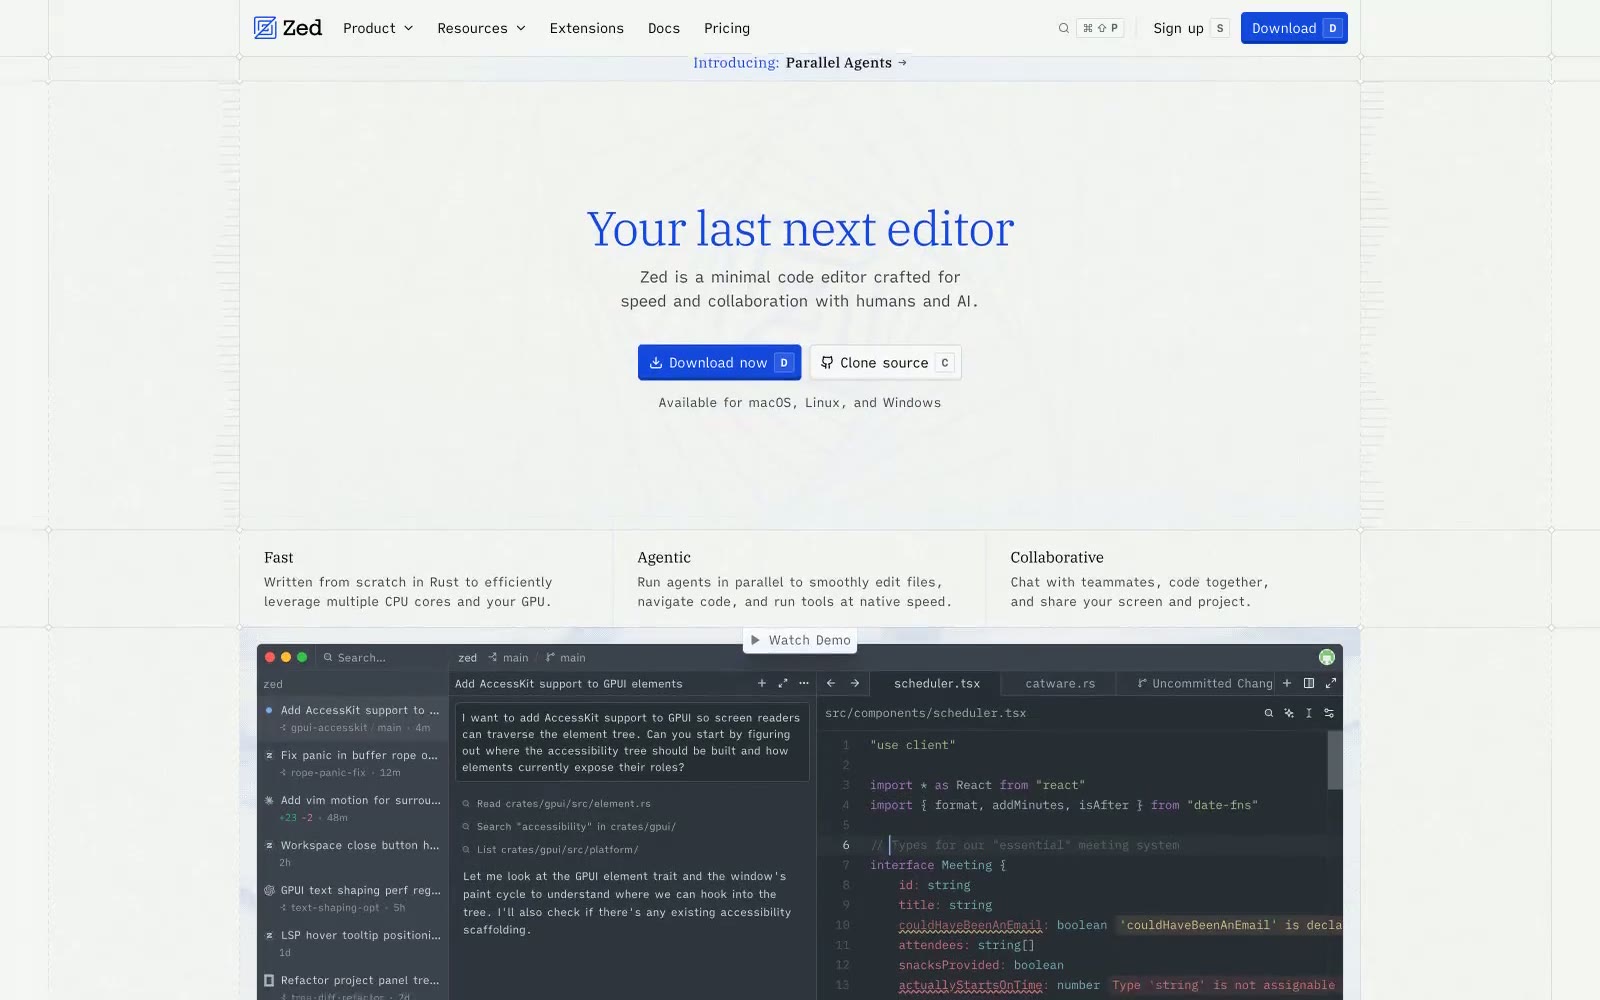
Task: Switch to the catware.rs tab
Action: [1060, 683]
